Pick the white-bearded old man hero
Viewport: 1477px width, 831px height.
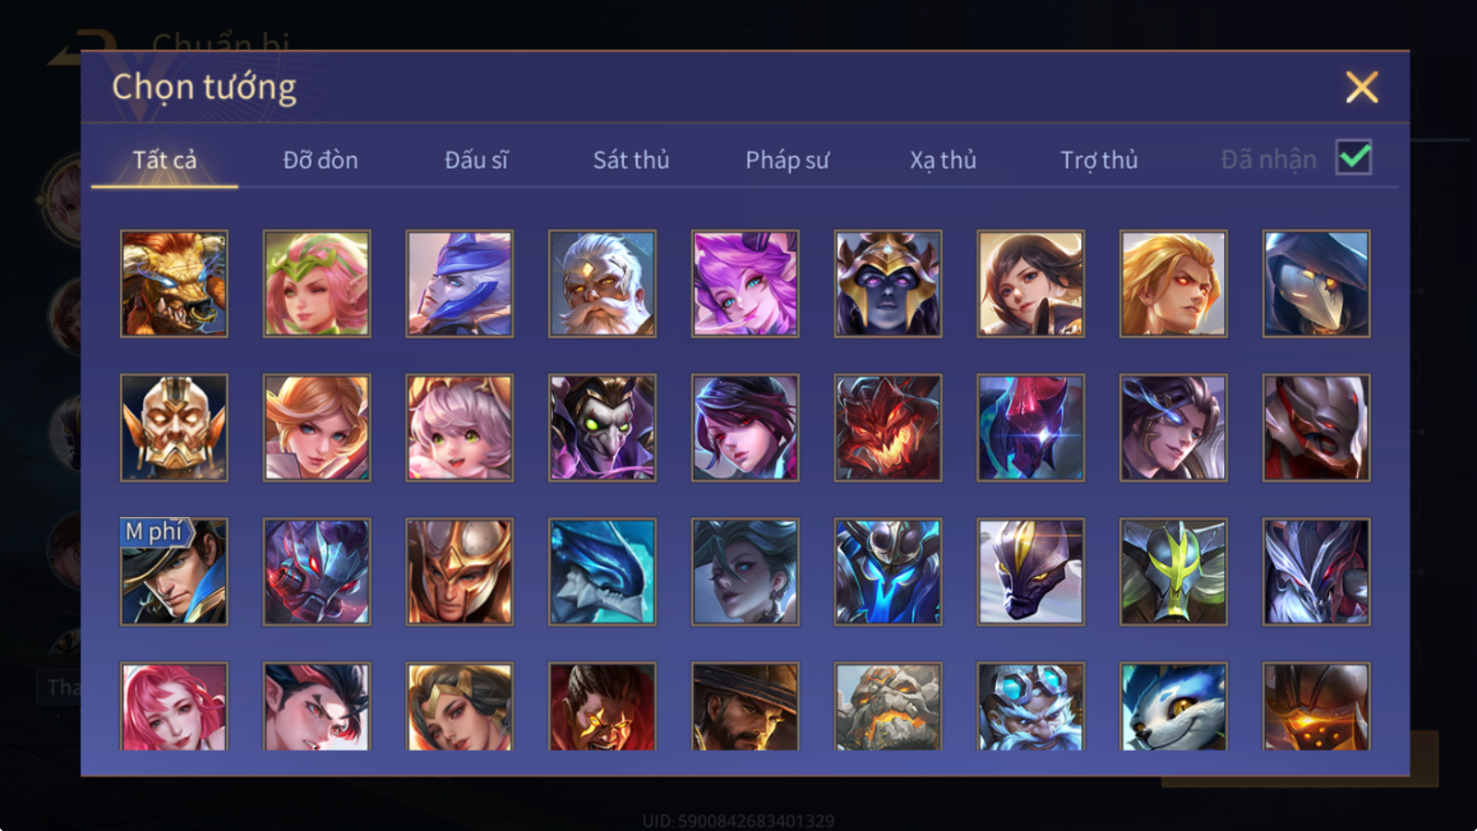602,284
